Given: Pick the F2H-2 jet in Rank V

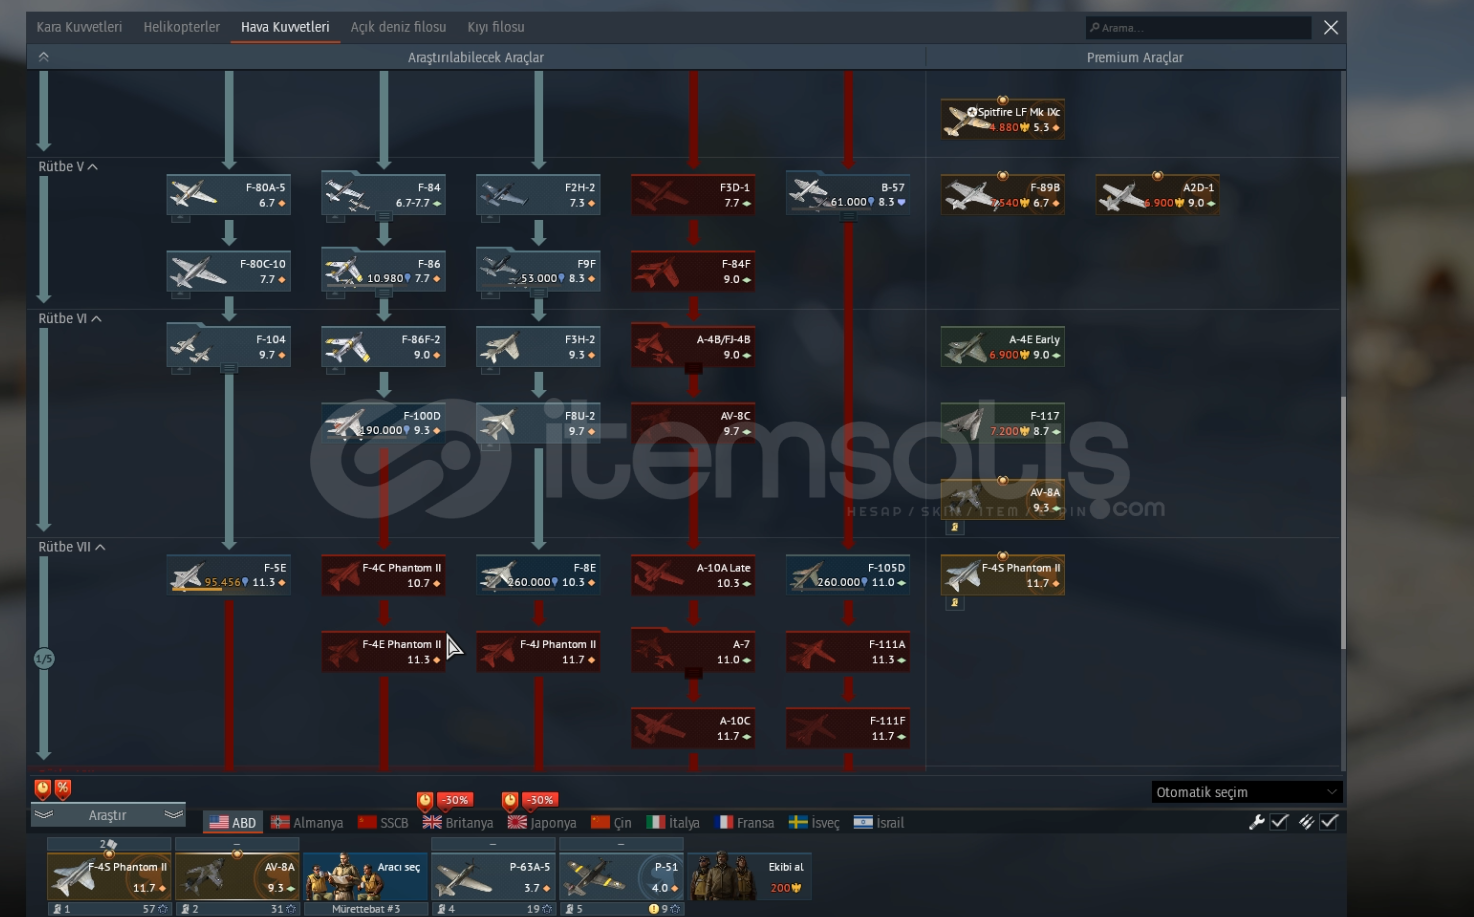Looking at the screenshot, I should tap(539, 195).
